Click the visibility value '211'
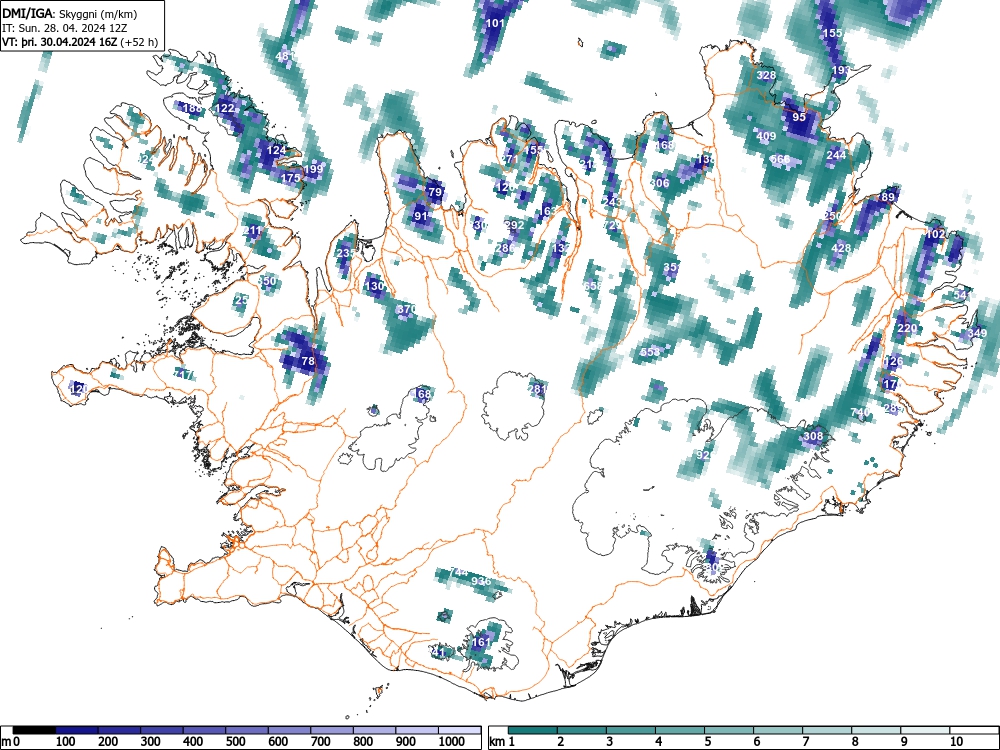The image size is (1000, 750). 252,231
